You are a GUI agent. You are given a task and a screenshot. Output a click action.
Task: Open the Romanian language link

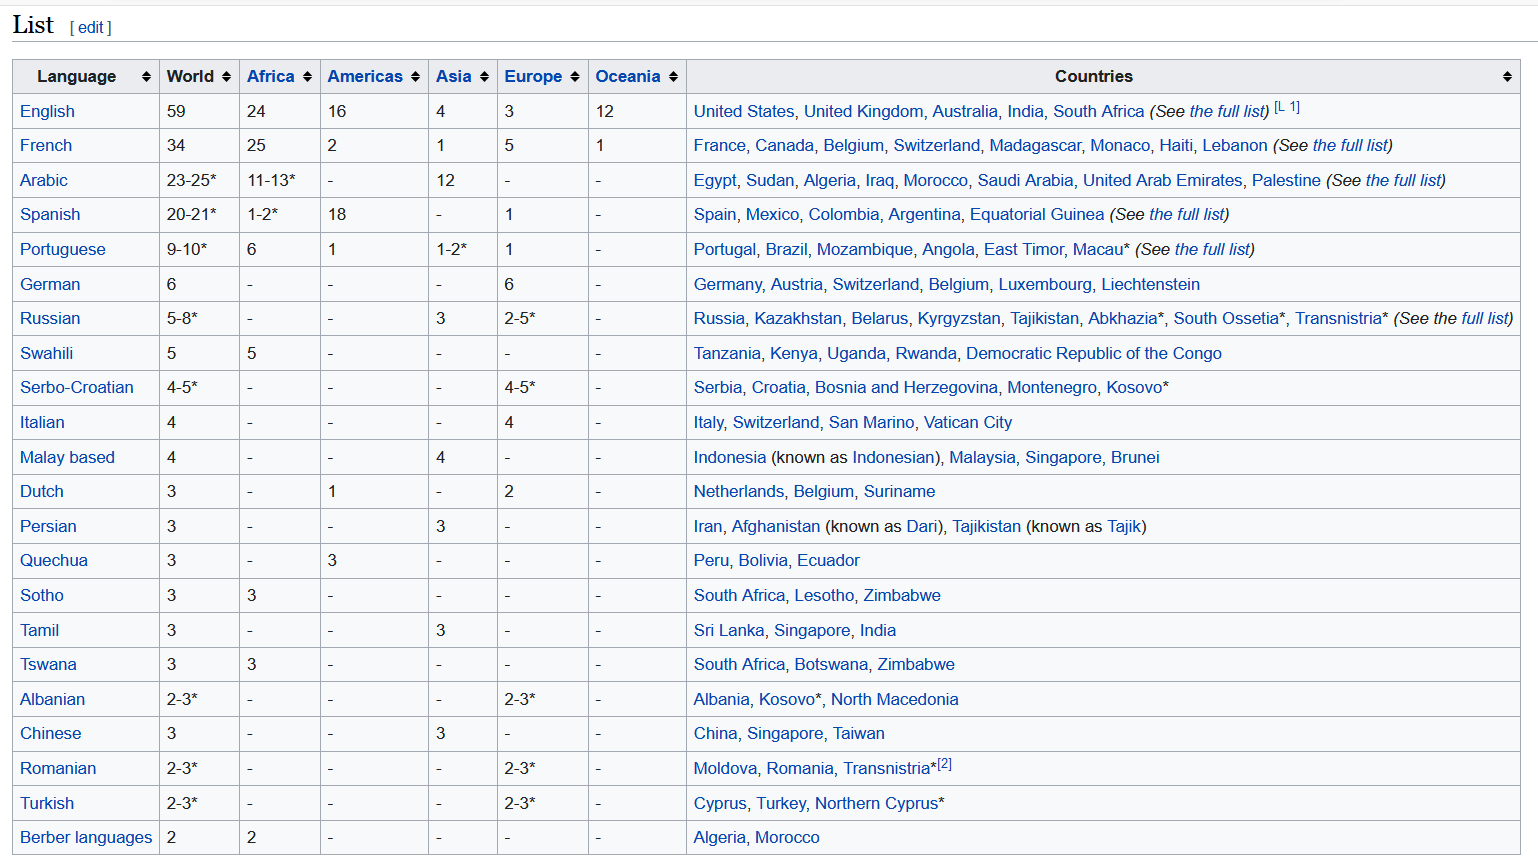pyautogui.click(x=58, y=768)
